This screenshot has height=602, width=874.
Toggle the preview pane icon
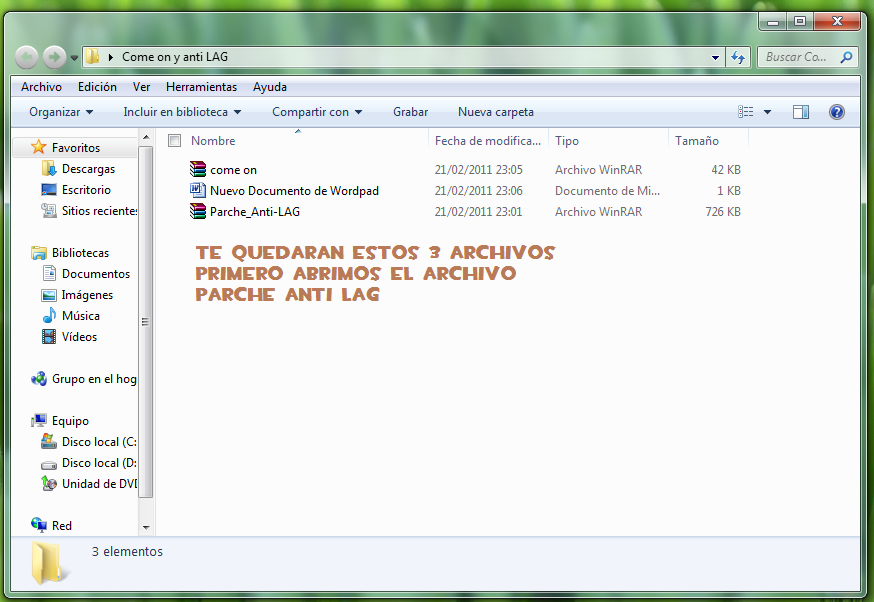801,111
